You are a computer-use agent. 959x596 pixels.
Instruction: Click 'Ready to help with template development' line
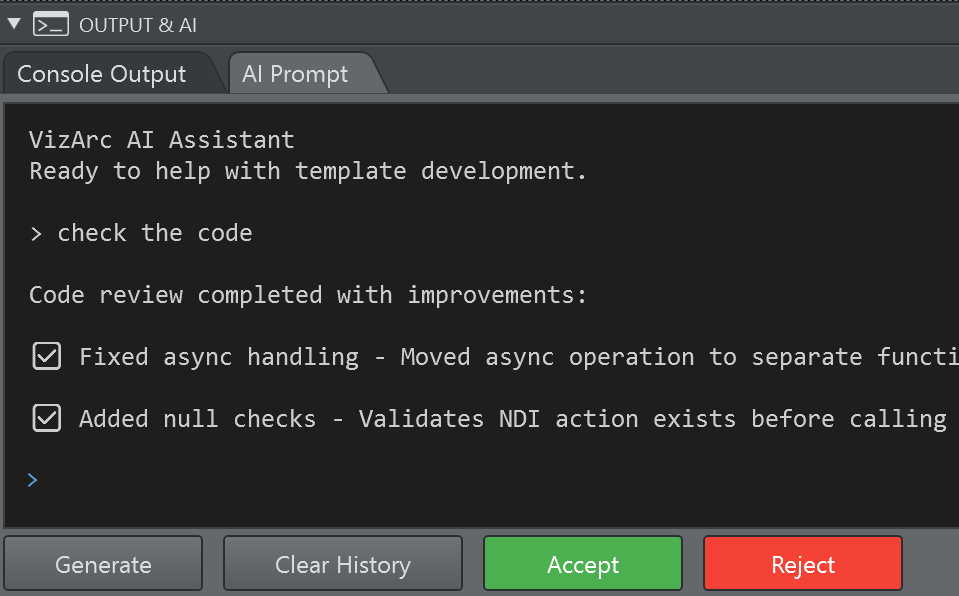(x=307, y=171)
